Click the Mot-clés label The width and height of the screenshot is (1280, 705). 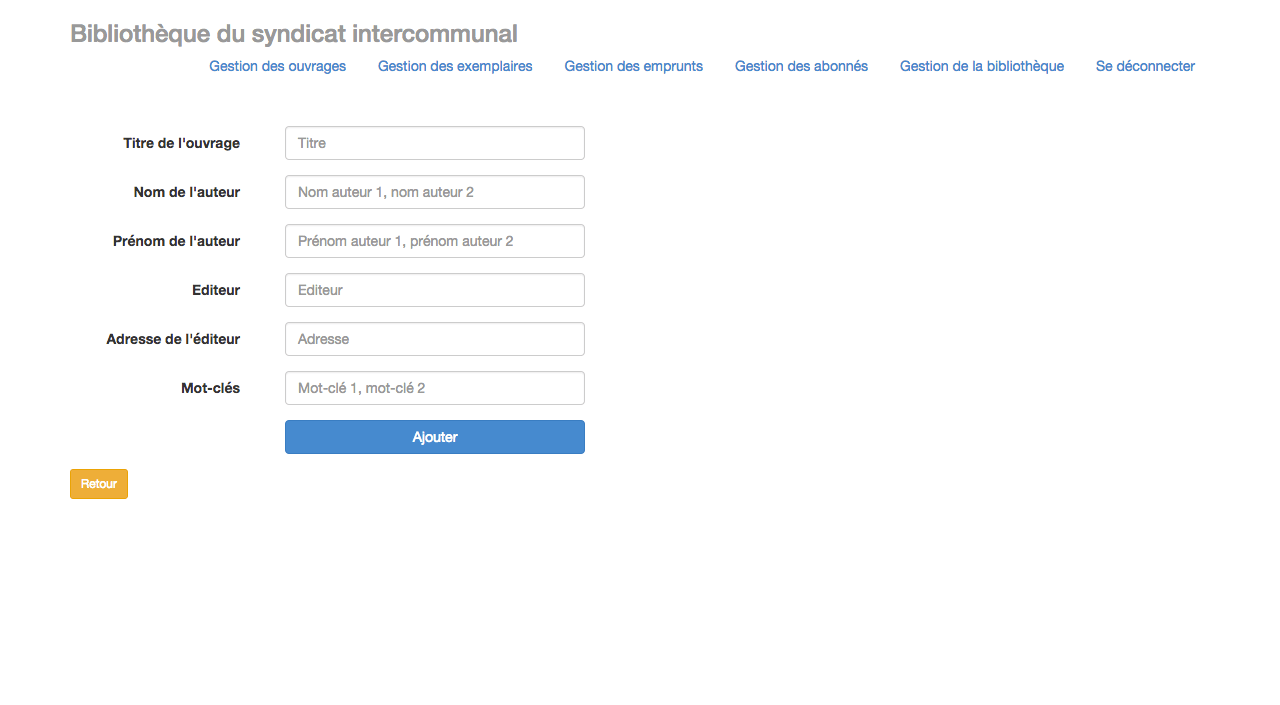point(211,388)
